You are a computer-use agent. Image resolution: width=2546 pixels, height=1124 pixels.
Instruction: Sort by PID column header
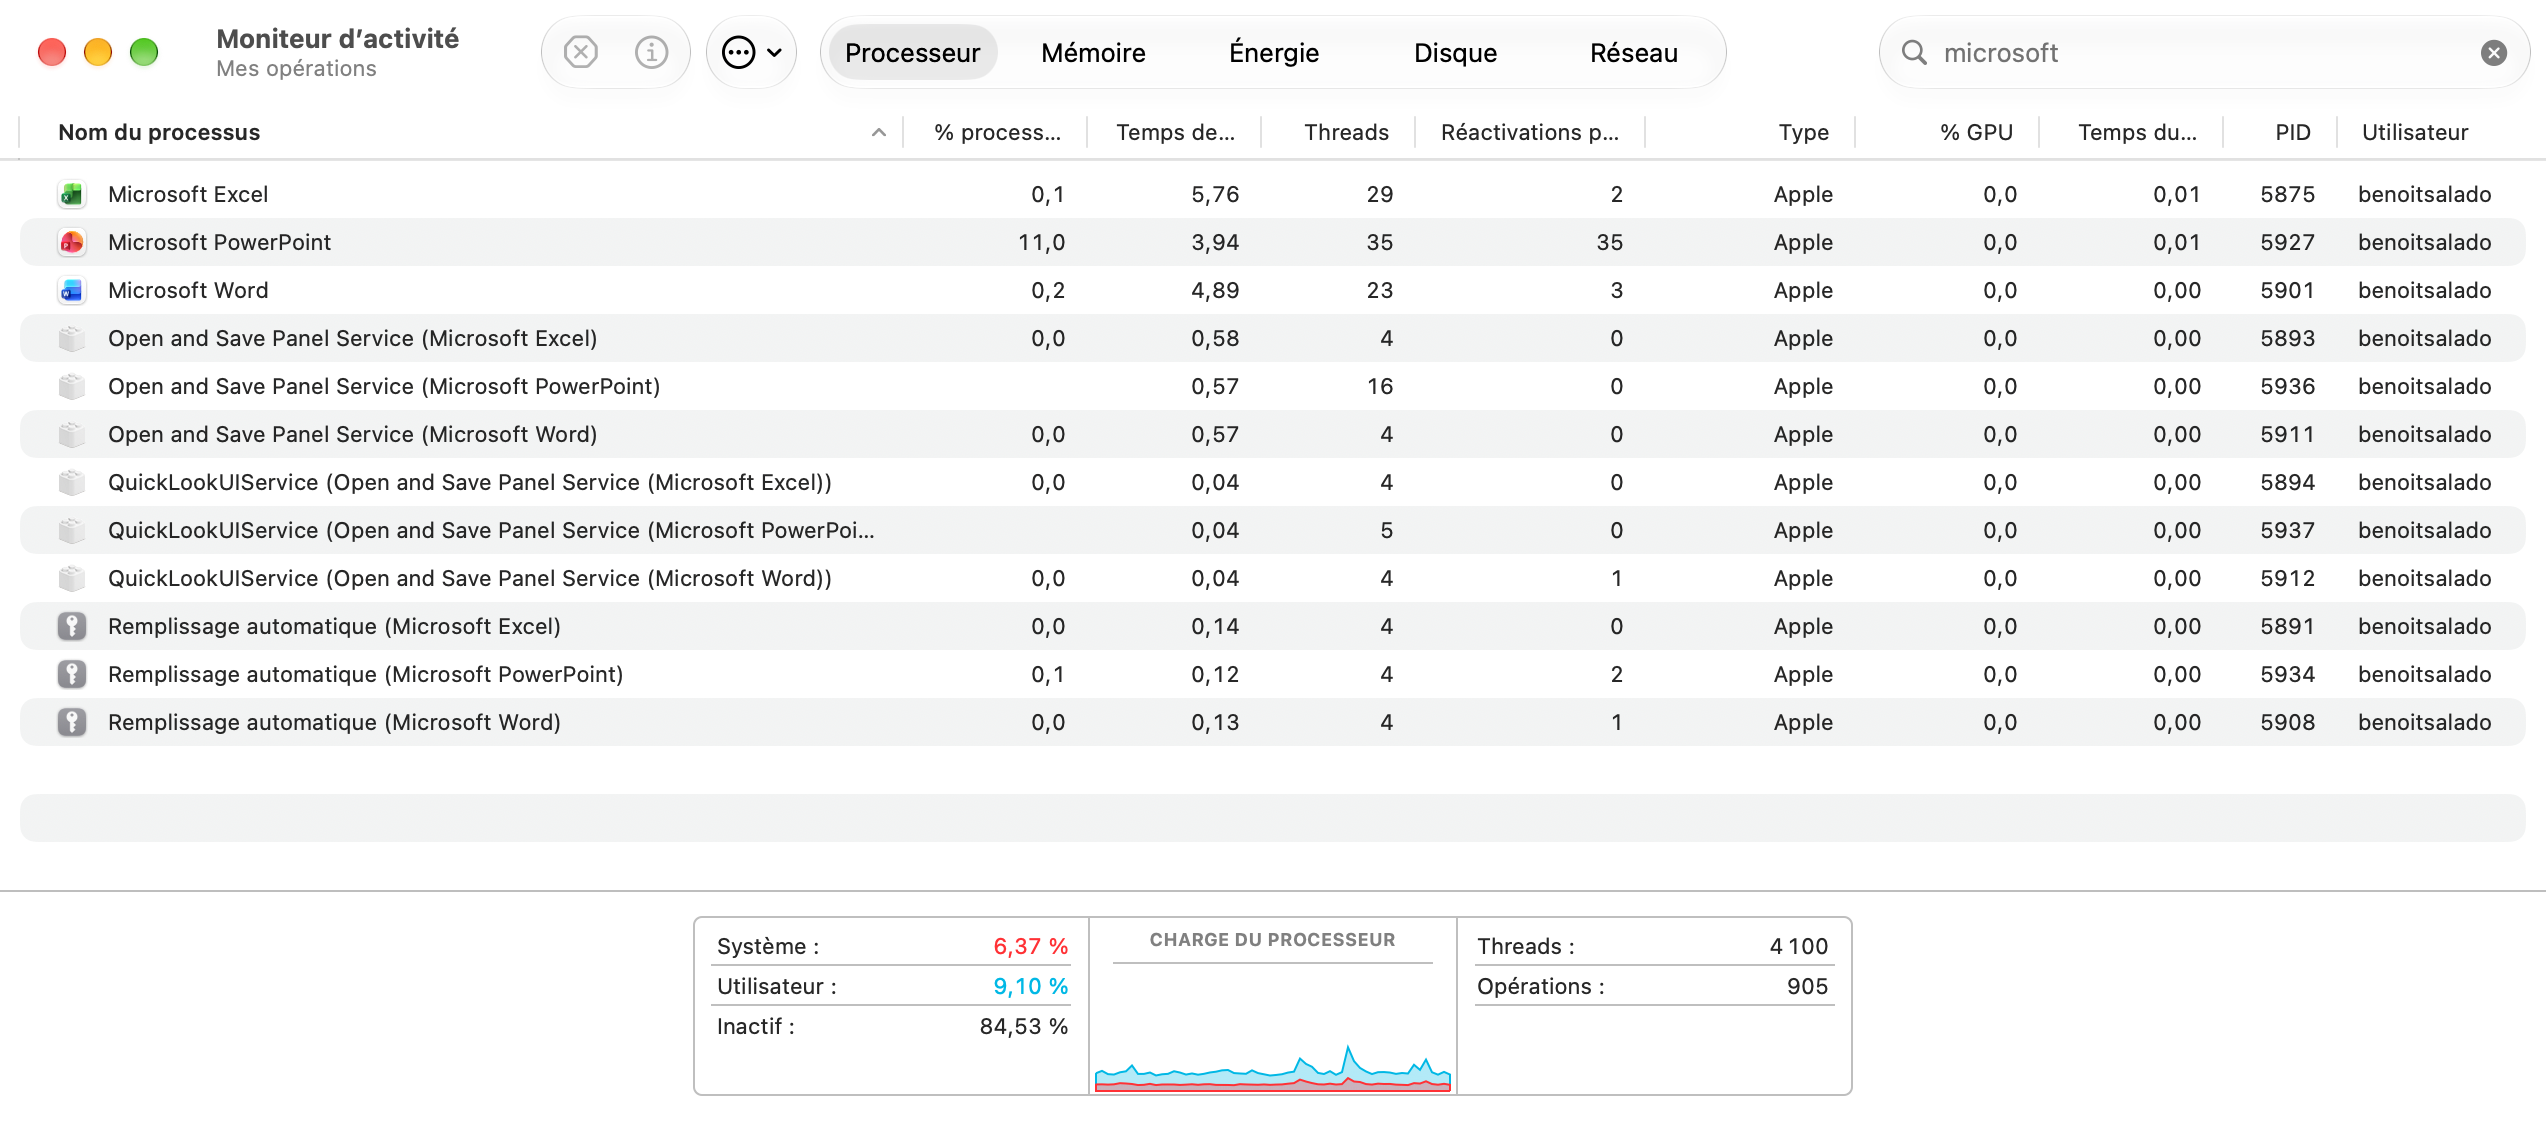coord(2293,132)
